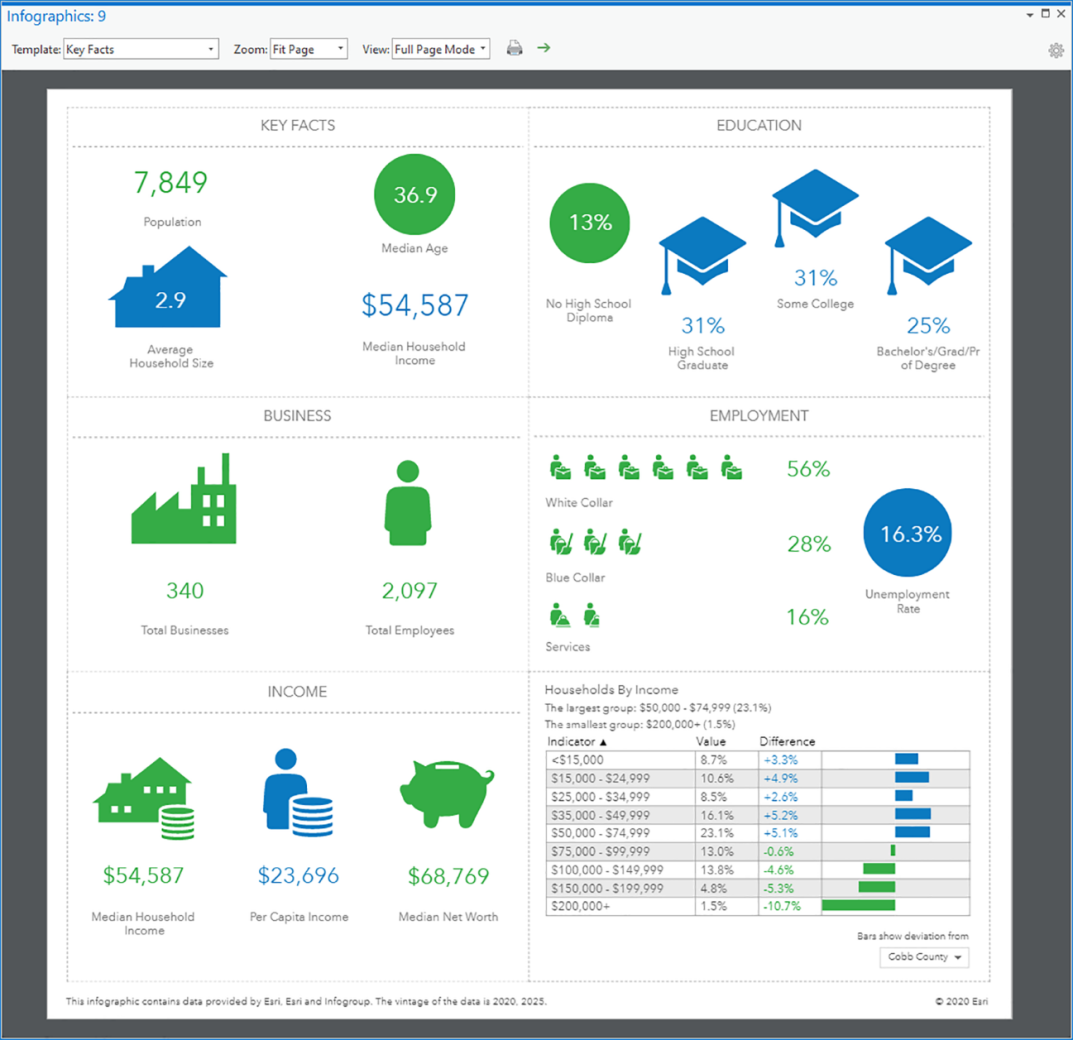The height and width of the screenshot is (1040, 1073).
Task: Click the green bar for the $200,000+ row
Action: point(858,906)
